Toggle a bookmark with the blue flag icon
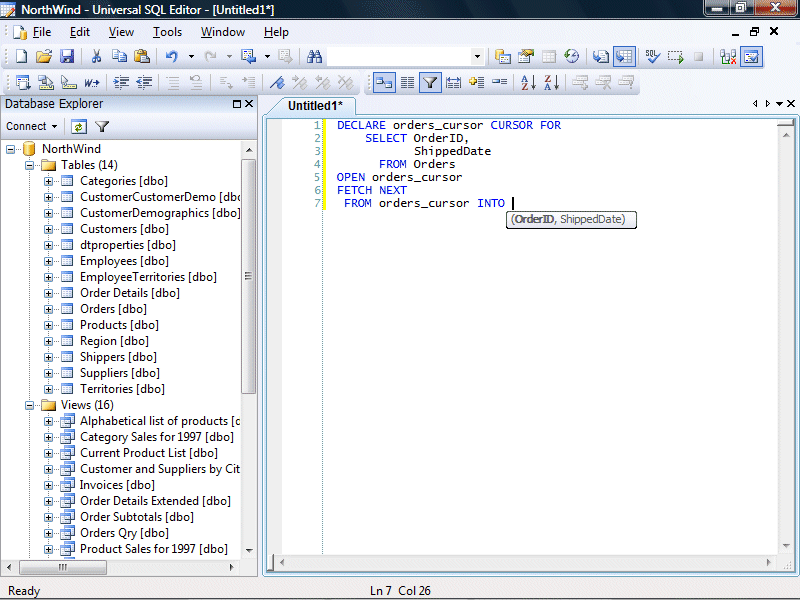This screenshot has width=800, height=600. coord(277,82)
